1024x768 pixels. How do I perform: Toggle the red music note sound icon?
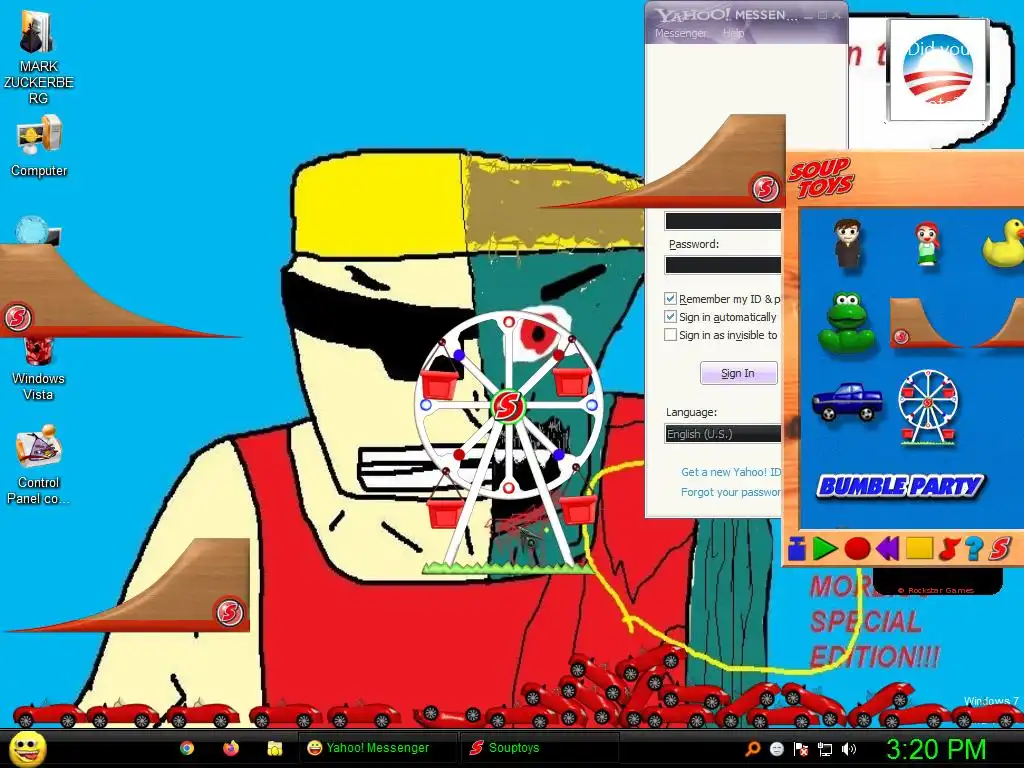[x=948, y=549]
